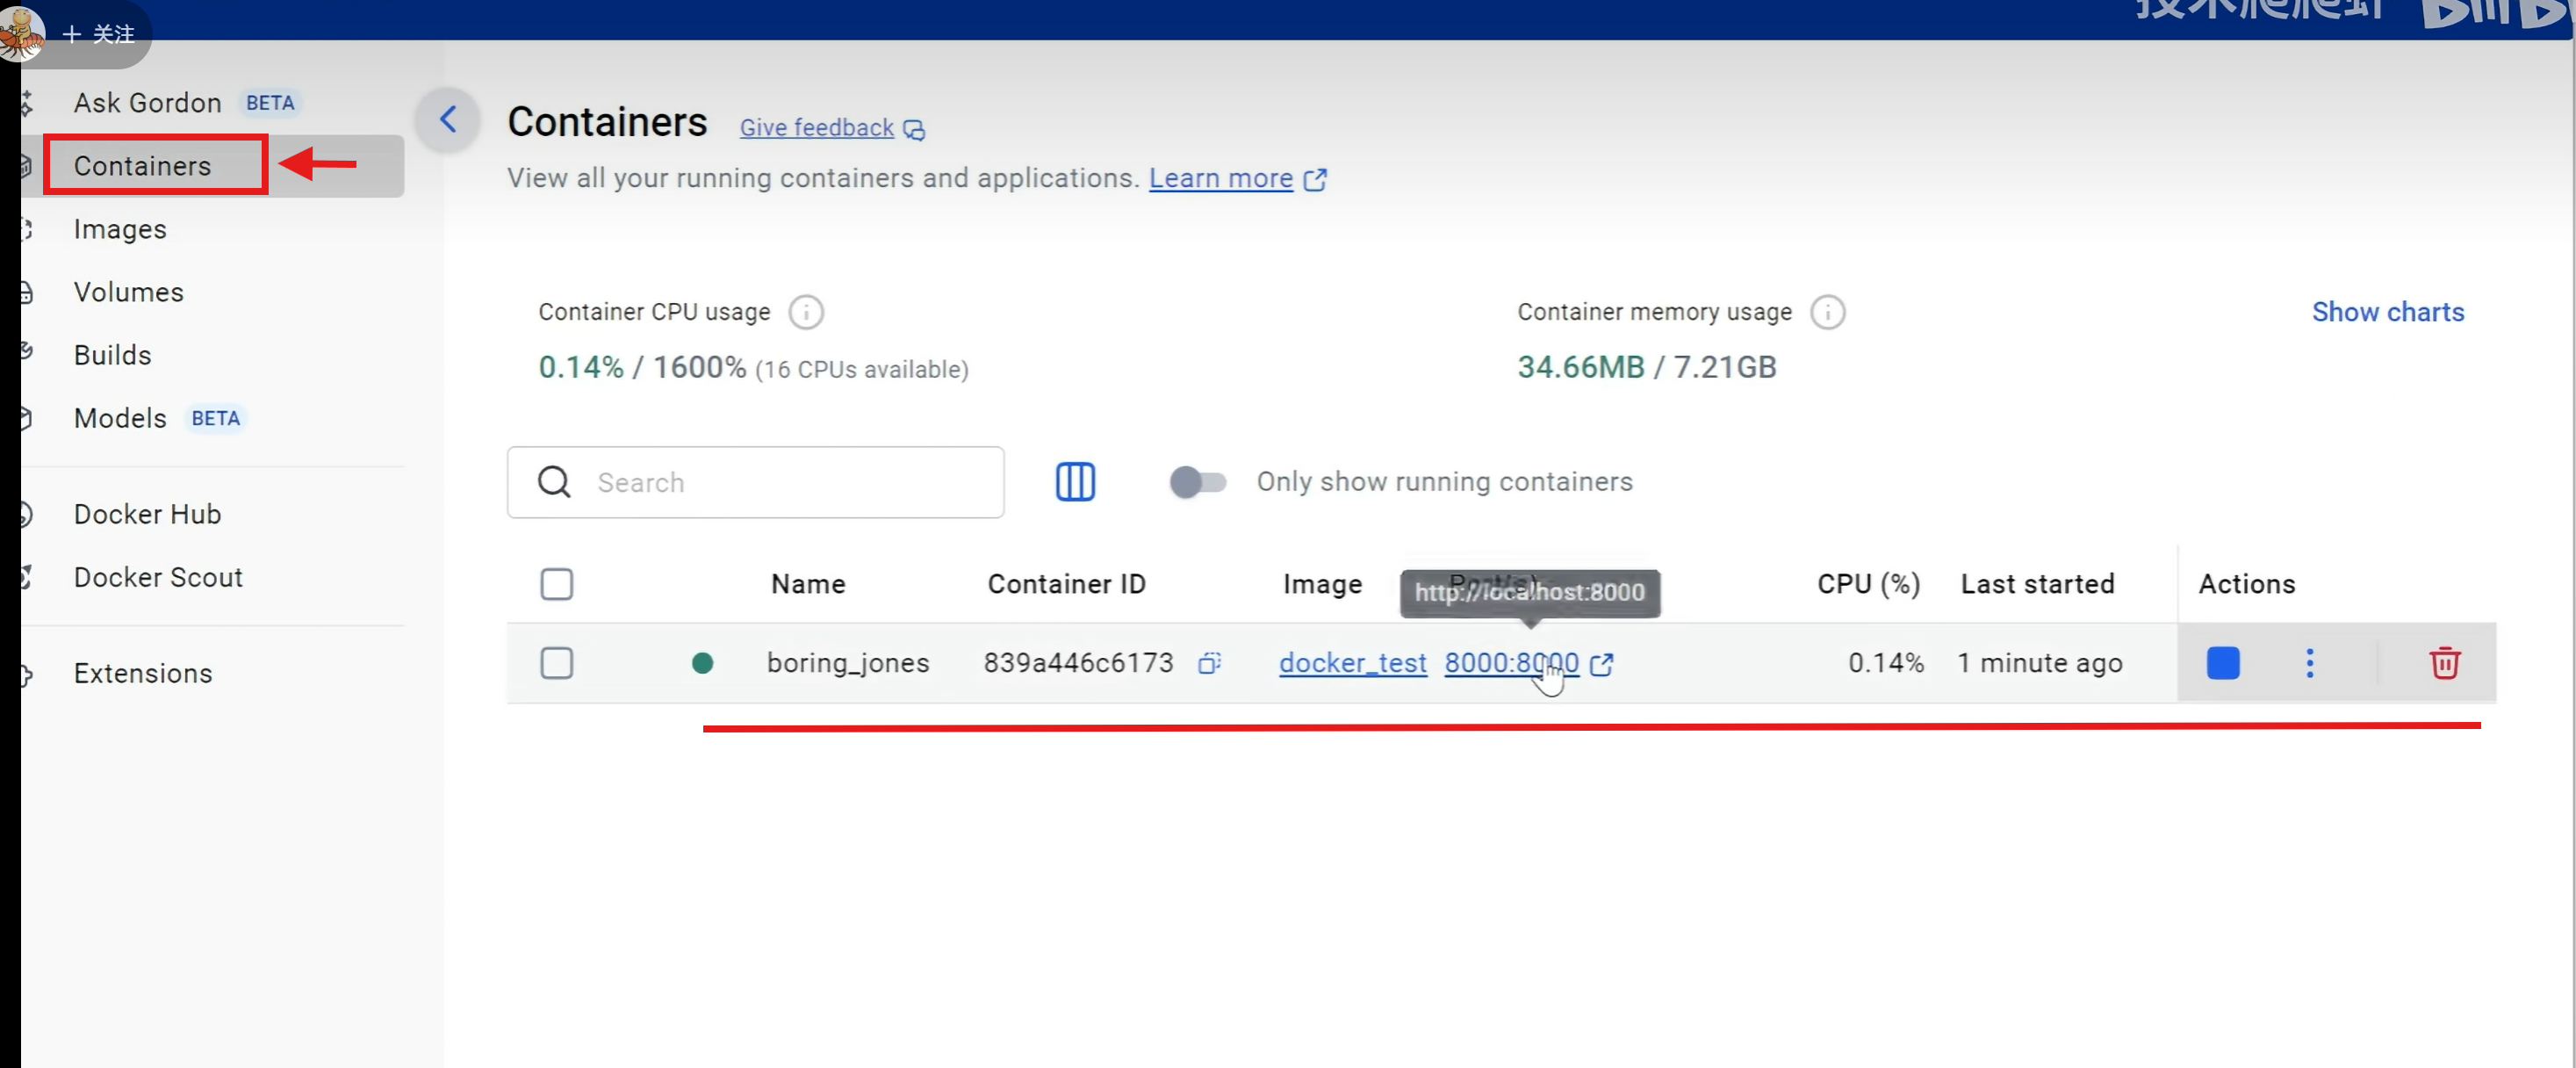Click the 关注 follow button
Viewport: 2576px width, 1068px height.
[99, 34]
